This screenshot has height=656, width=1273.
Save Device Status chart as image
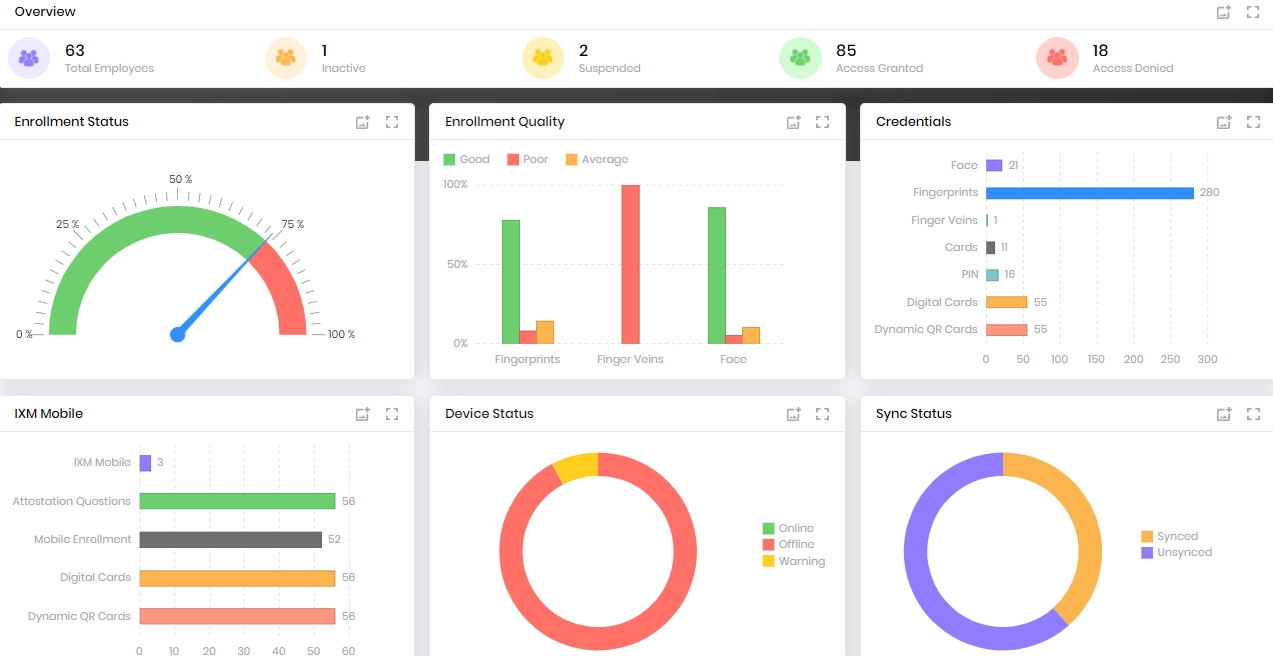click(794, 414)
